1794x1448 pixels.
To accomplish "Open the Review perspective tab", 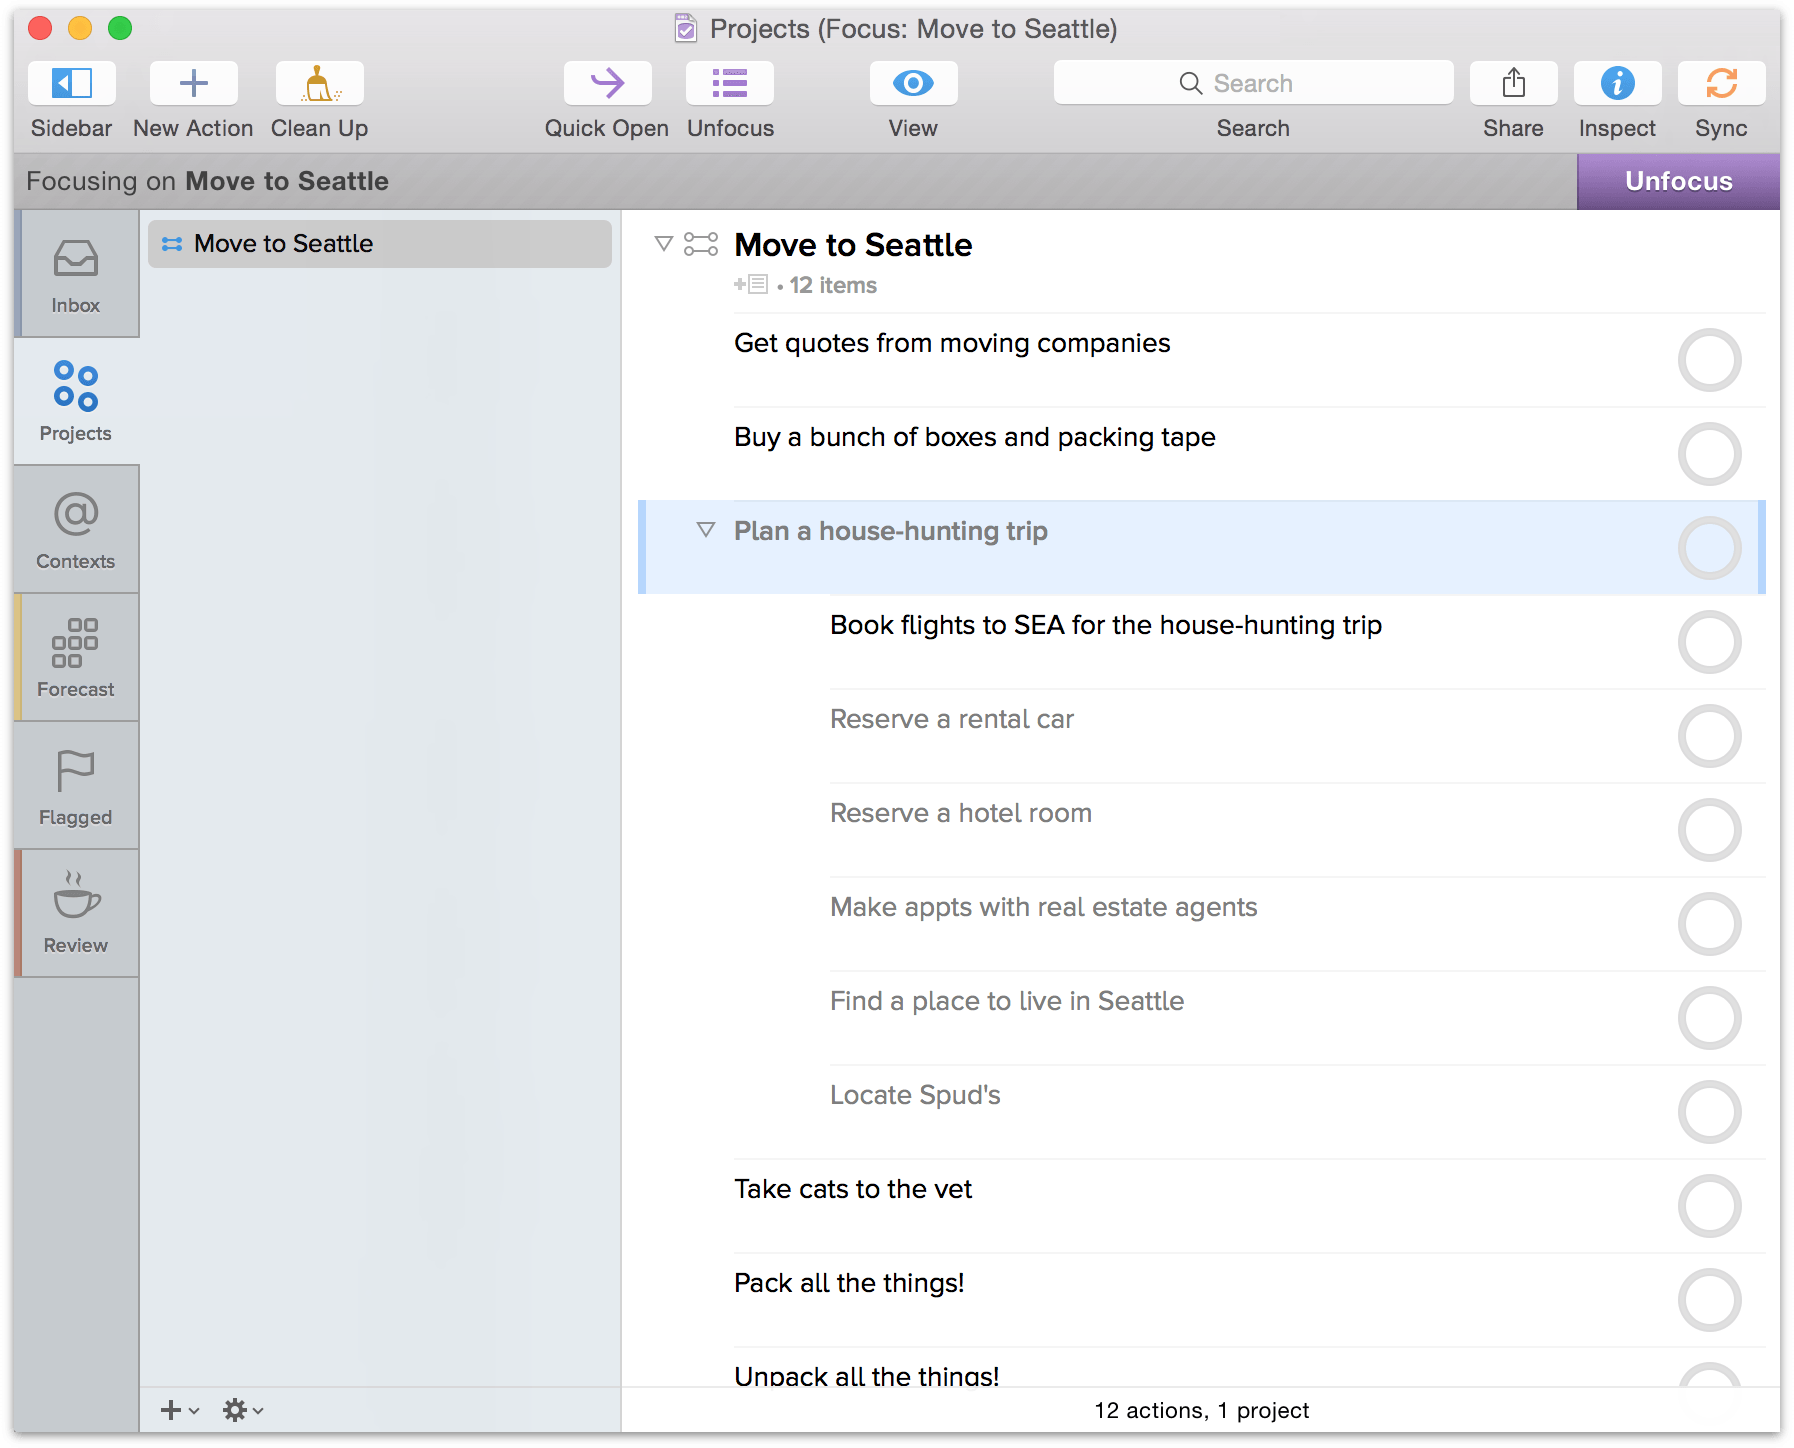I will coord(76,914).
